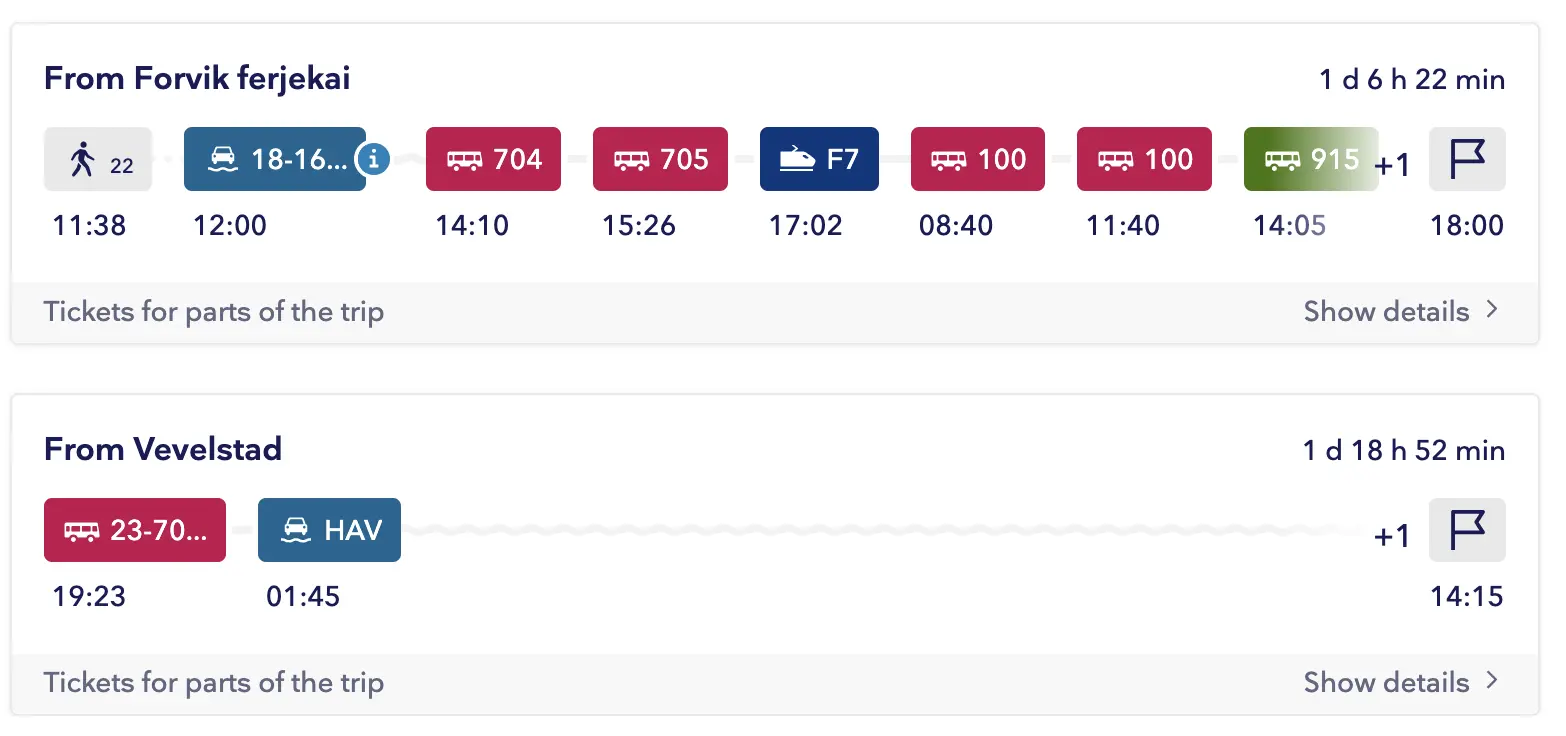Click the destination flag of Forvik trip

(x=1467, y=159)
